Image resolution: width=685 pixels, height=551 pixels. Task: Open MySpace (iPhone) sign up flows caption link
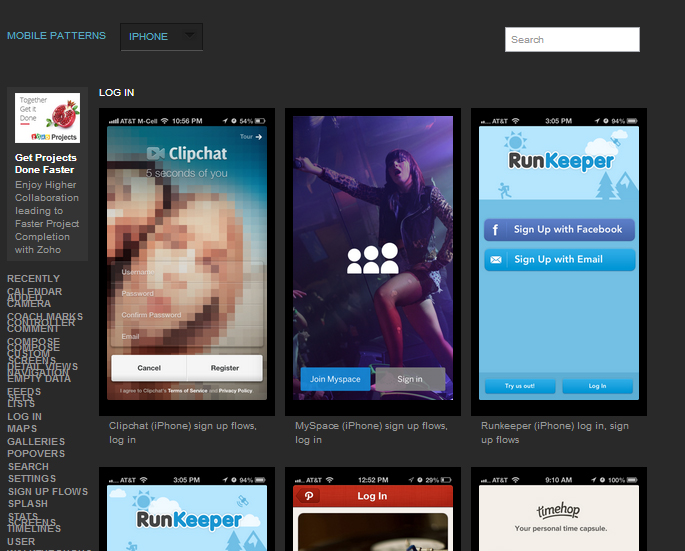tap(371, 433)
